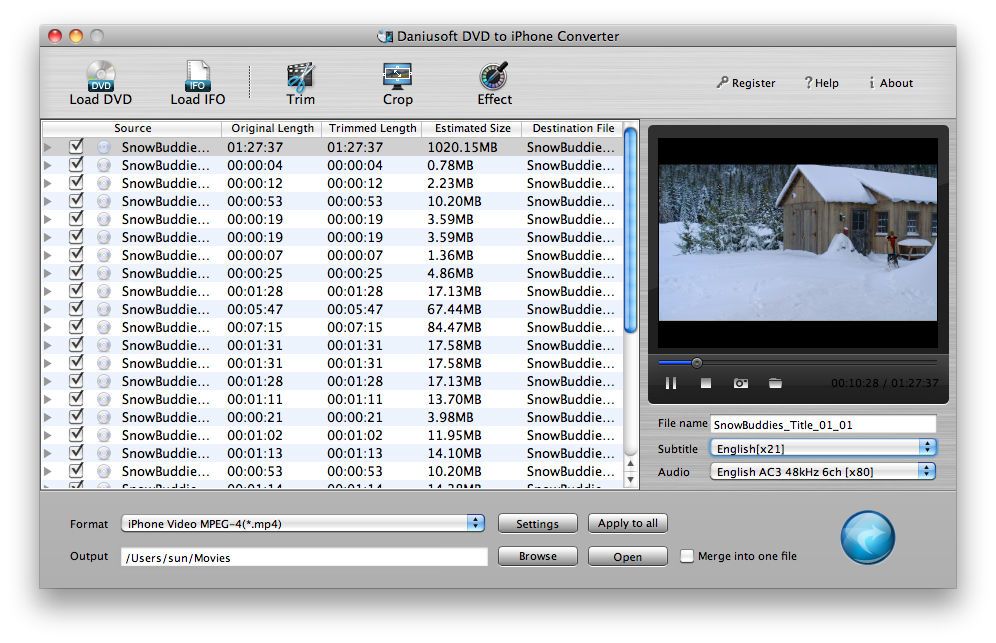Click the scroll down arrow of list
The width and height of the screenshot is (996, 643).
630,480
